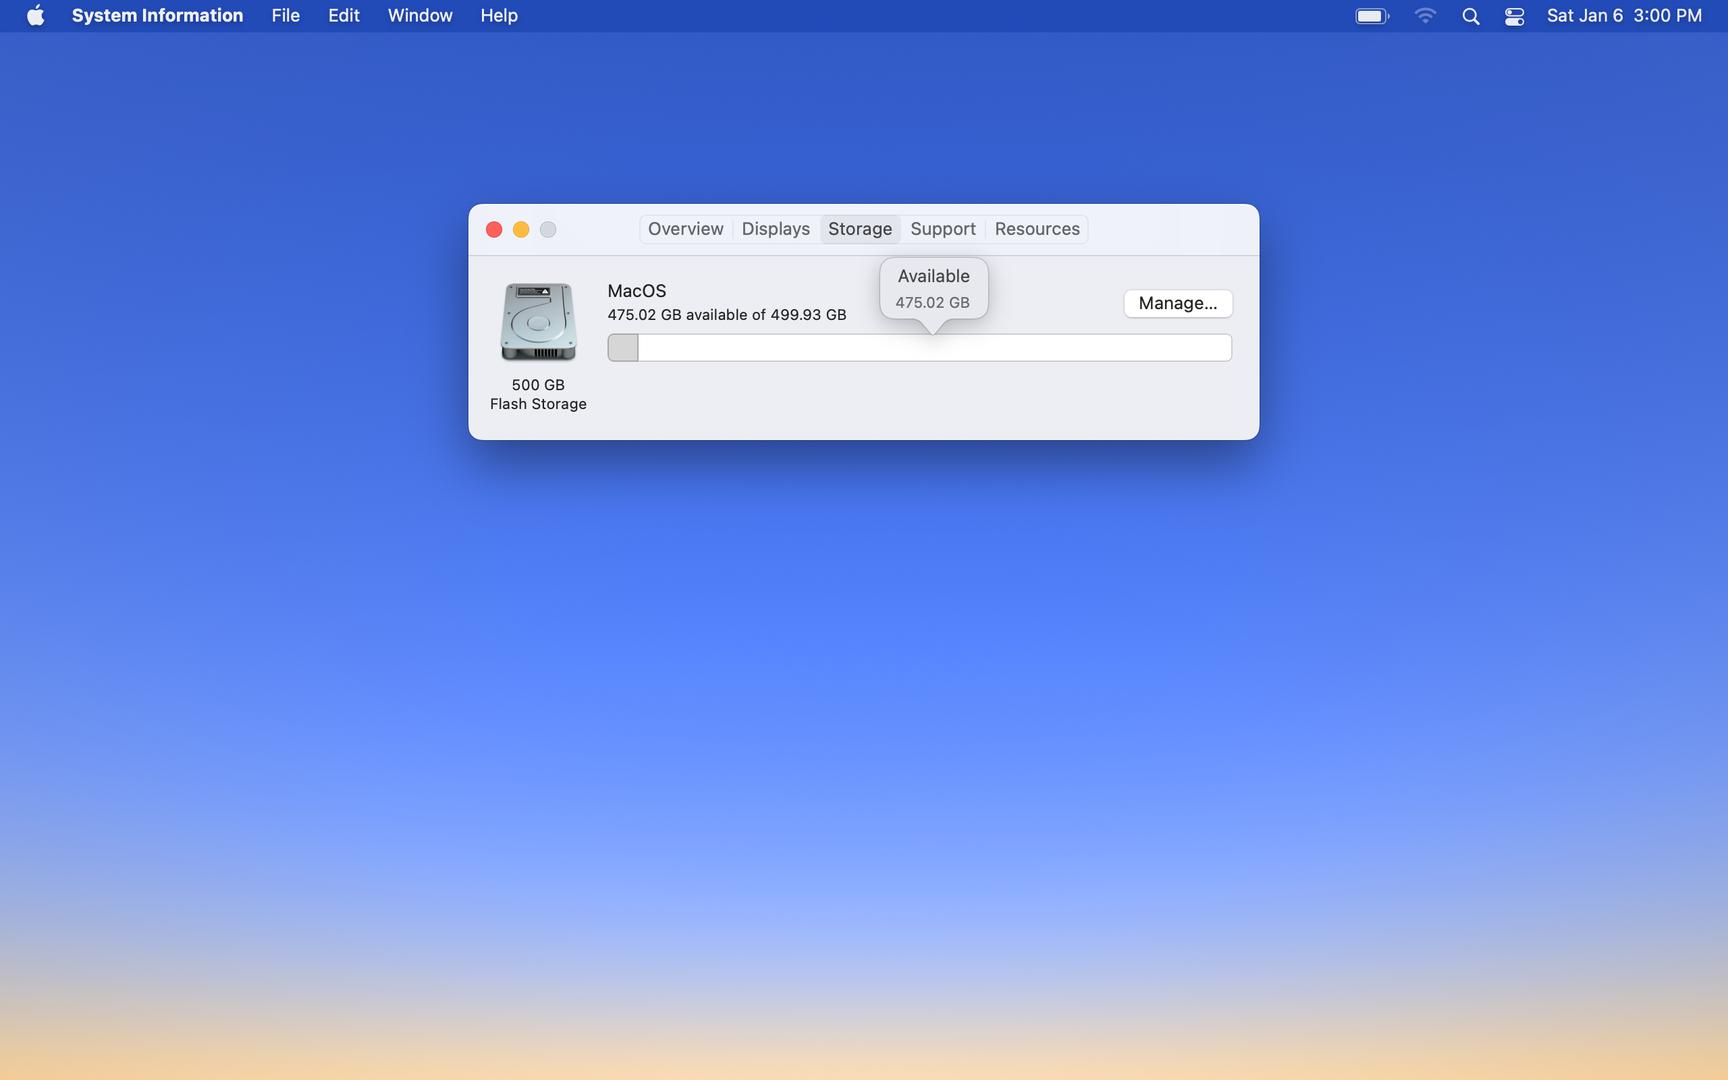Open the Wi-Fi status menu
Viewport: 1728px width, 1080px height.
(x=1425, y=16)
